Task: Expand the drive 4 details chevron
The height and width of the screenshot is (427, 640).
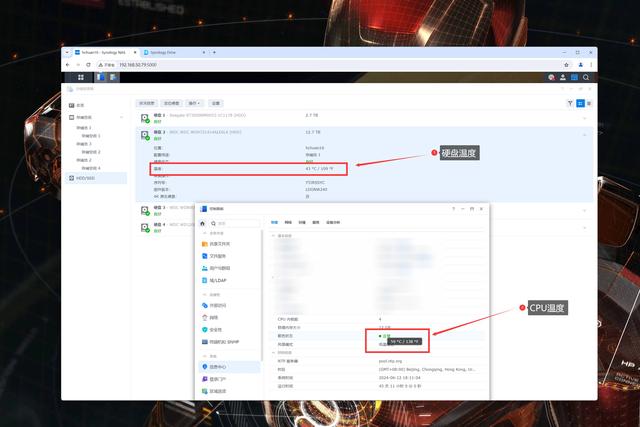Action: point(584,228)
